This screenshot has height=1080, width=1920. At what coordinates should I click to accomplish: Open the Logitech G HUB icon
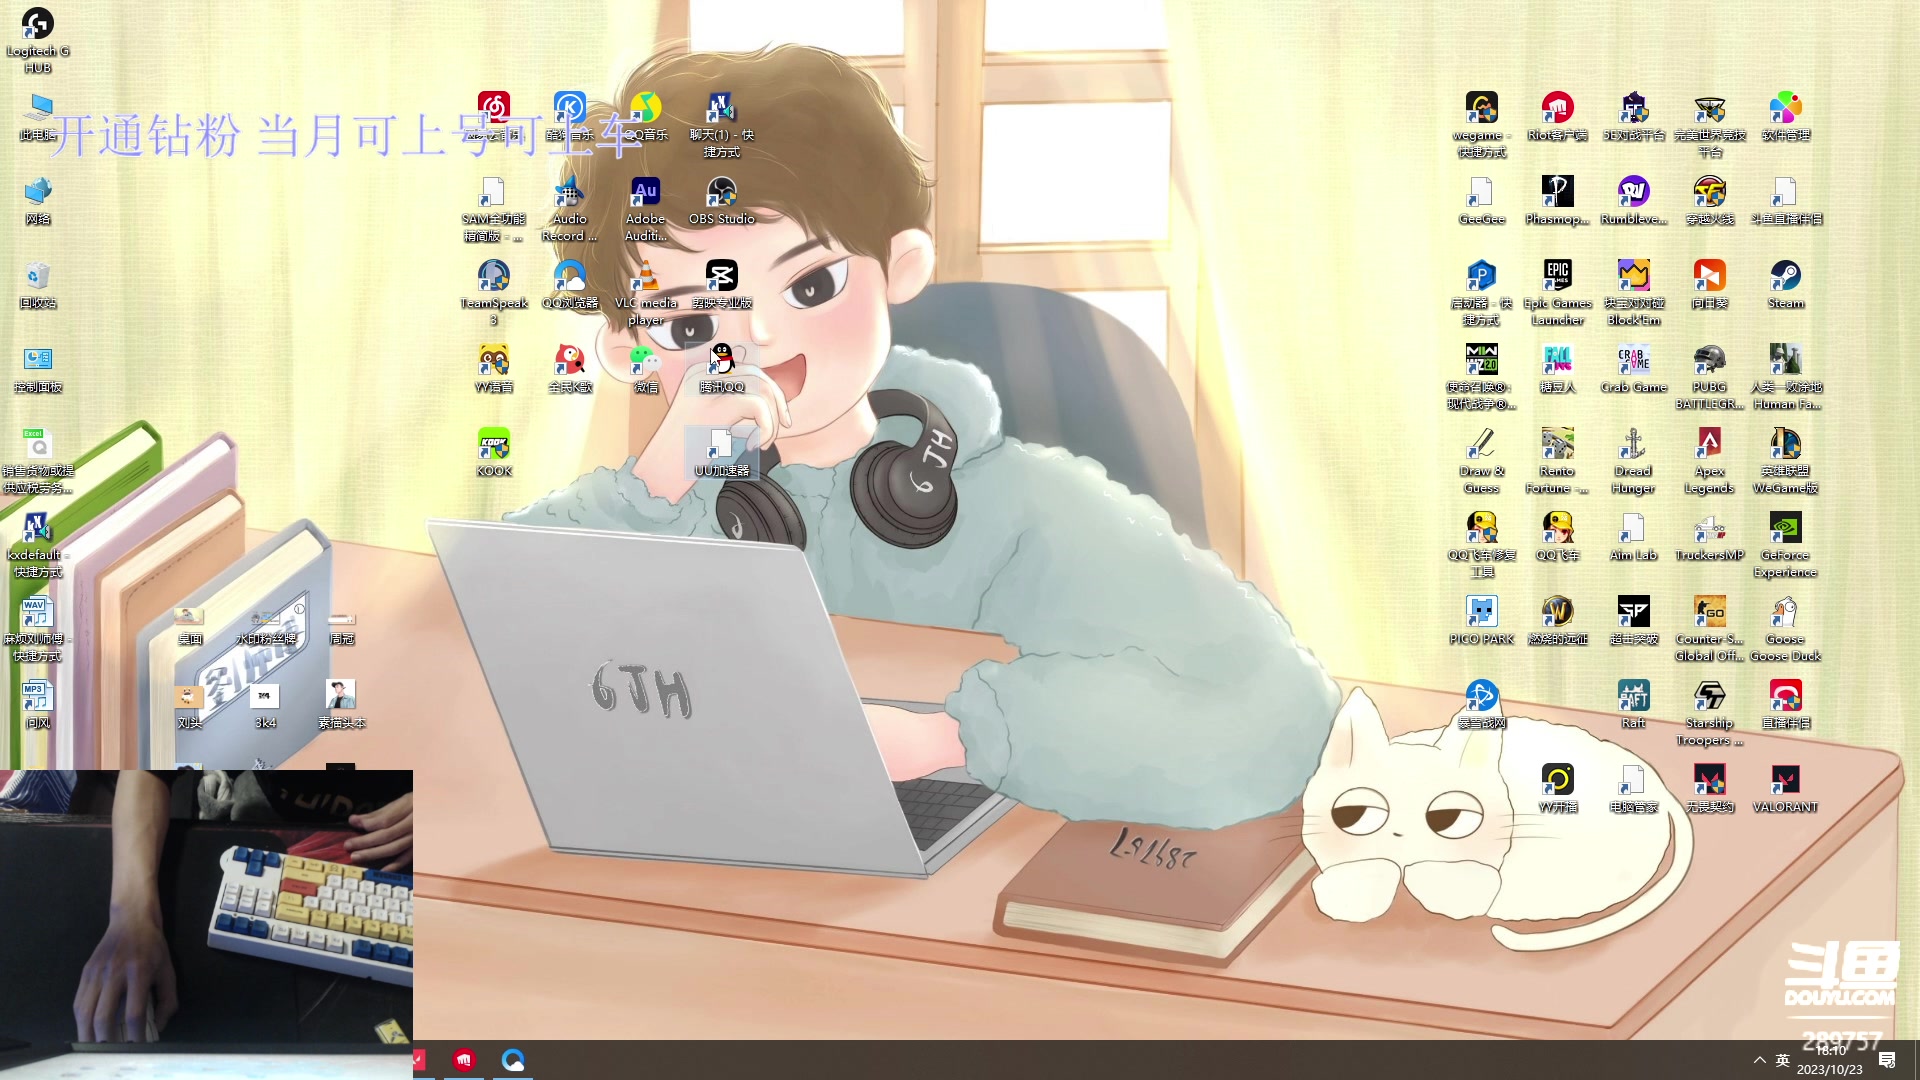pyautogui.click(x=38, y=25)
